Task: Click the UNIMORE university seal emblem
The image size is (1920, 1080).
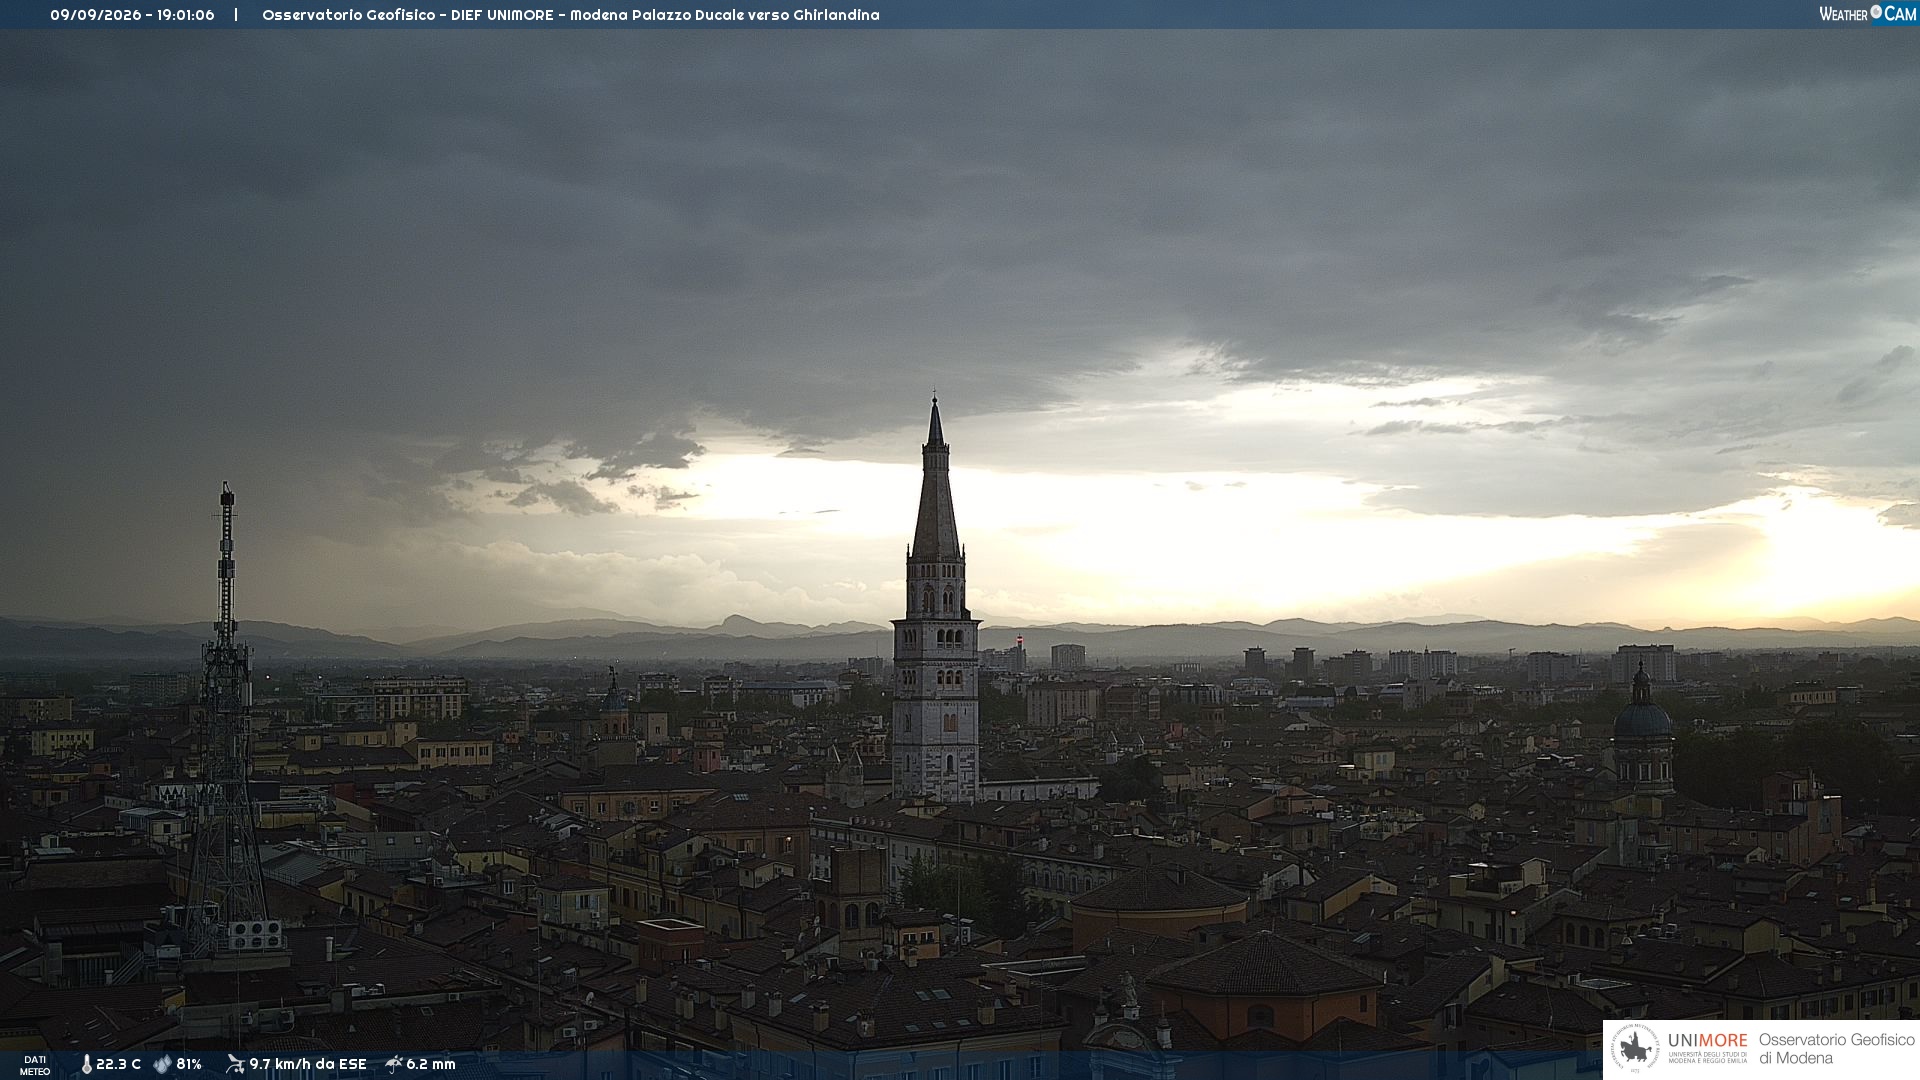Action: [x=1635, y=1049]
